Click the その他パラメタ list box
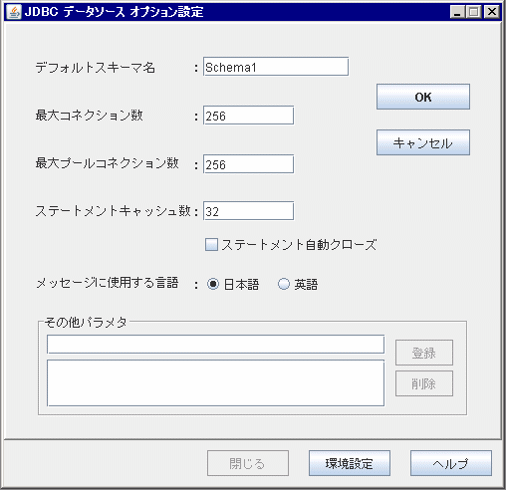 (216, 383)
